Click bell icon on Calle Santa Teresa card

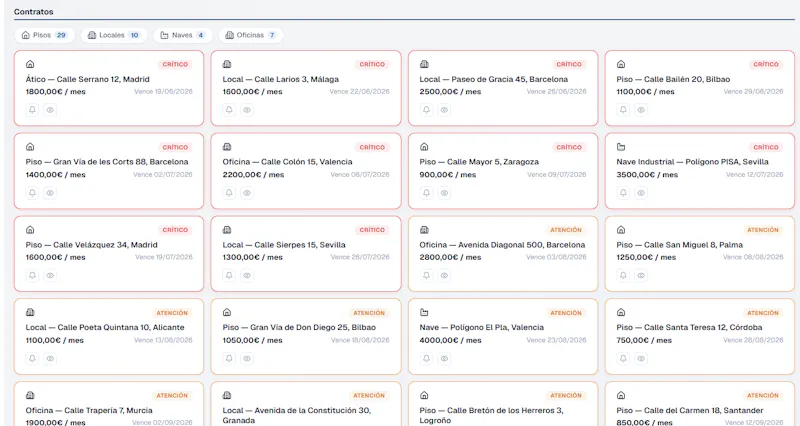[x=623, y=359]
